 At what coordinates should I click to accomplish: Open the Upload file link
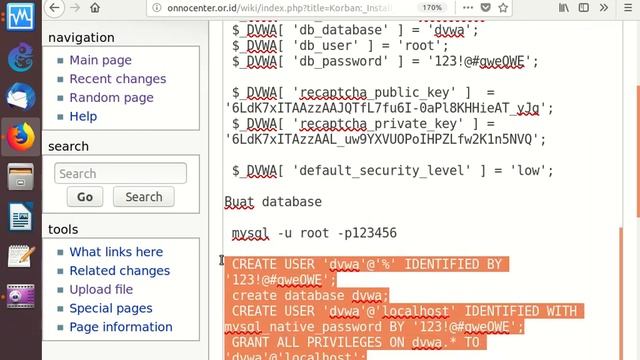tap(101, 289)
